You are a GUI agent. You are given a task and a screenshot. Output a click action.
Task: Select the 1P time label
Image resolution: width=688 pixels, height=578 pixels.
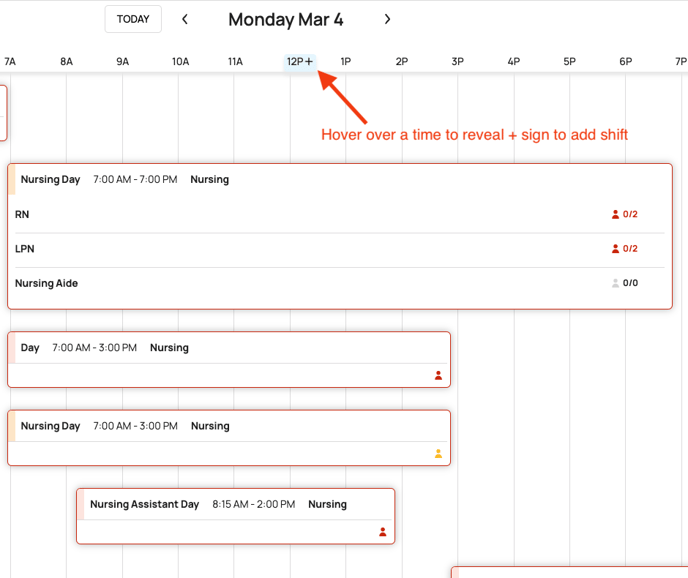tap(346, 61)
